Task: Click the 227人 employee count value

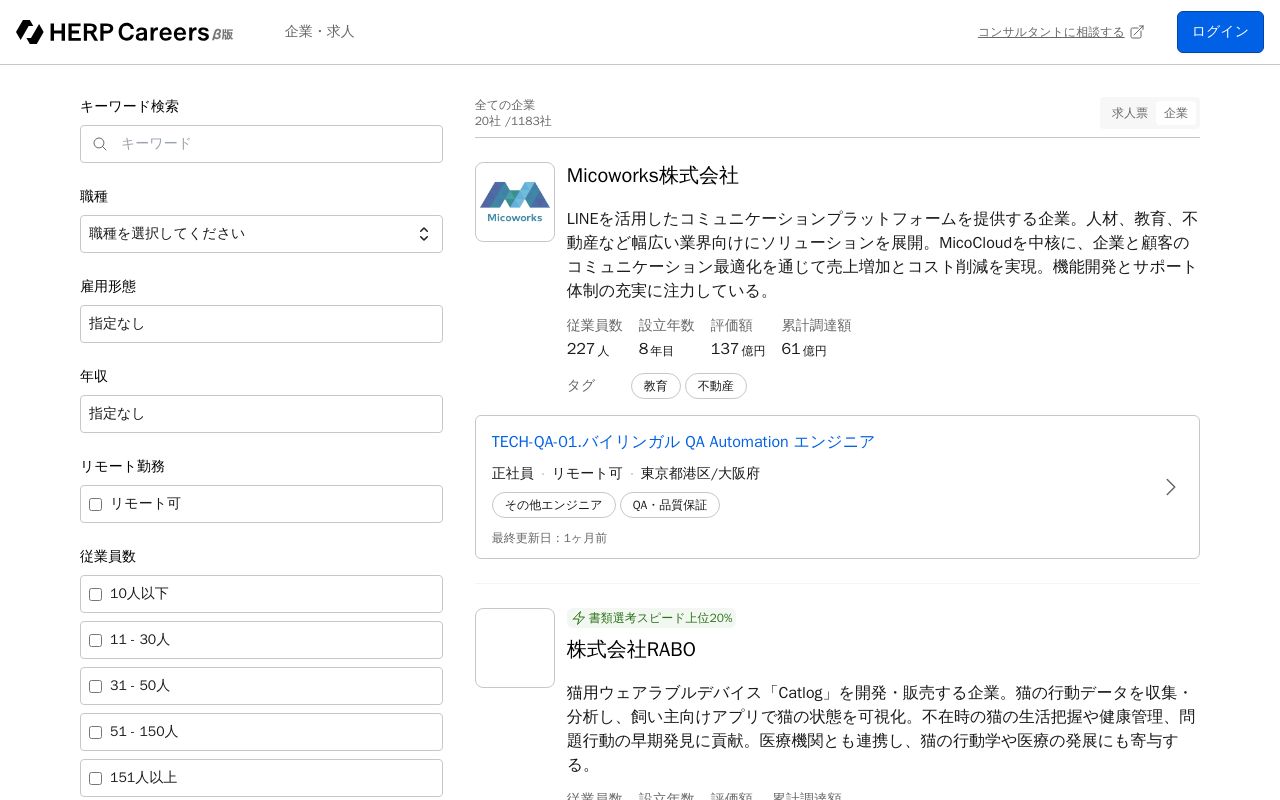Action: 588,349
